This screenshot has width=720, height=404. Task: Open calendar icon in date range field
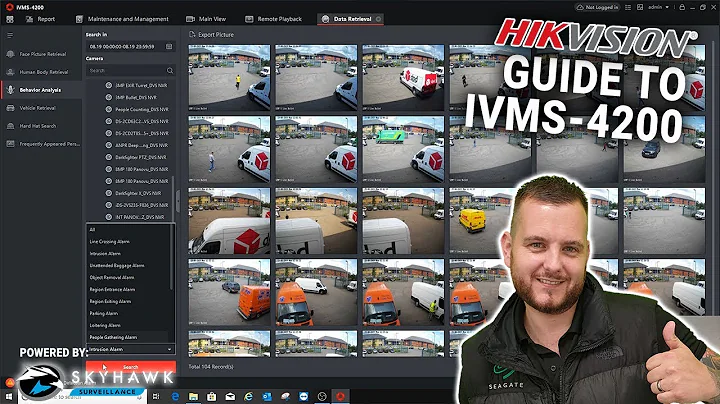point(169,46)
